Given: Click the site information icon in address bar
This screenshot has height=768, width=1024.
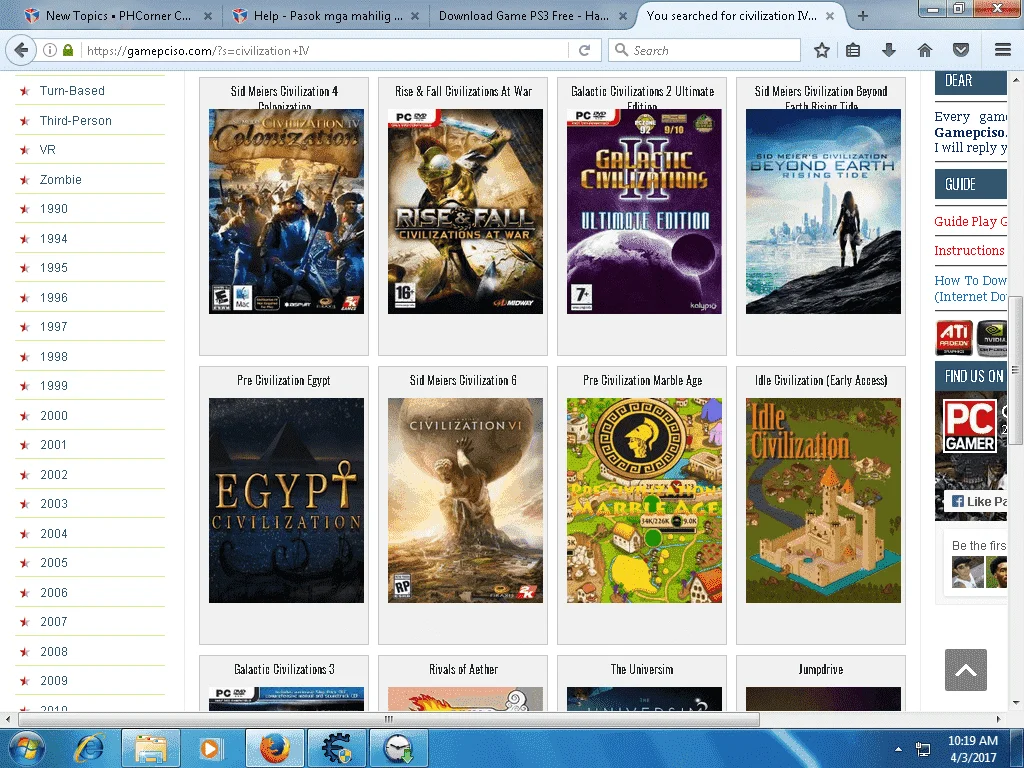Looking at the screenshot, I should pos(50,50).
